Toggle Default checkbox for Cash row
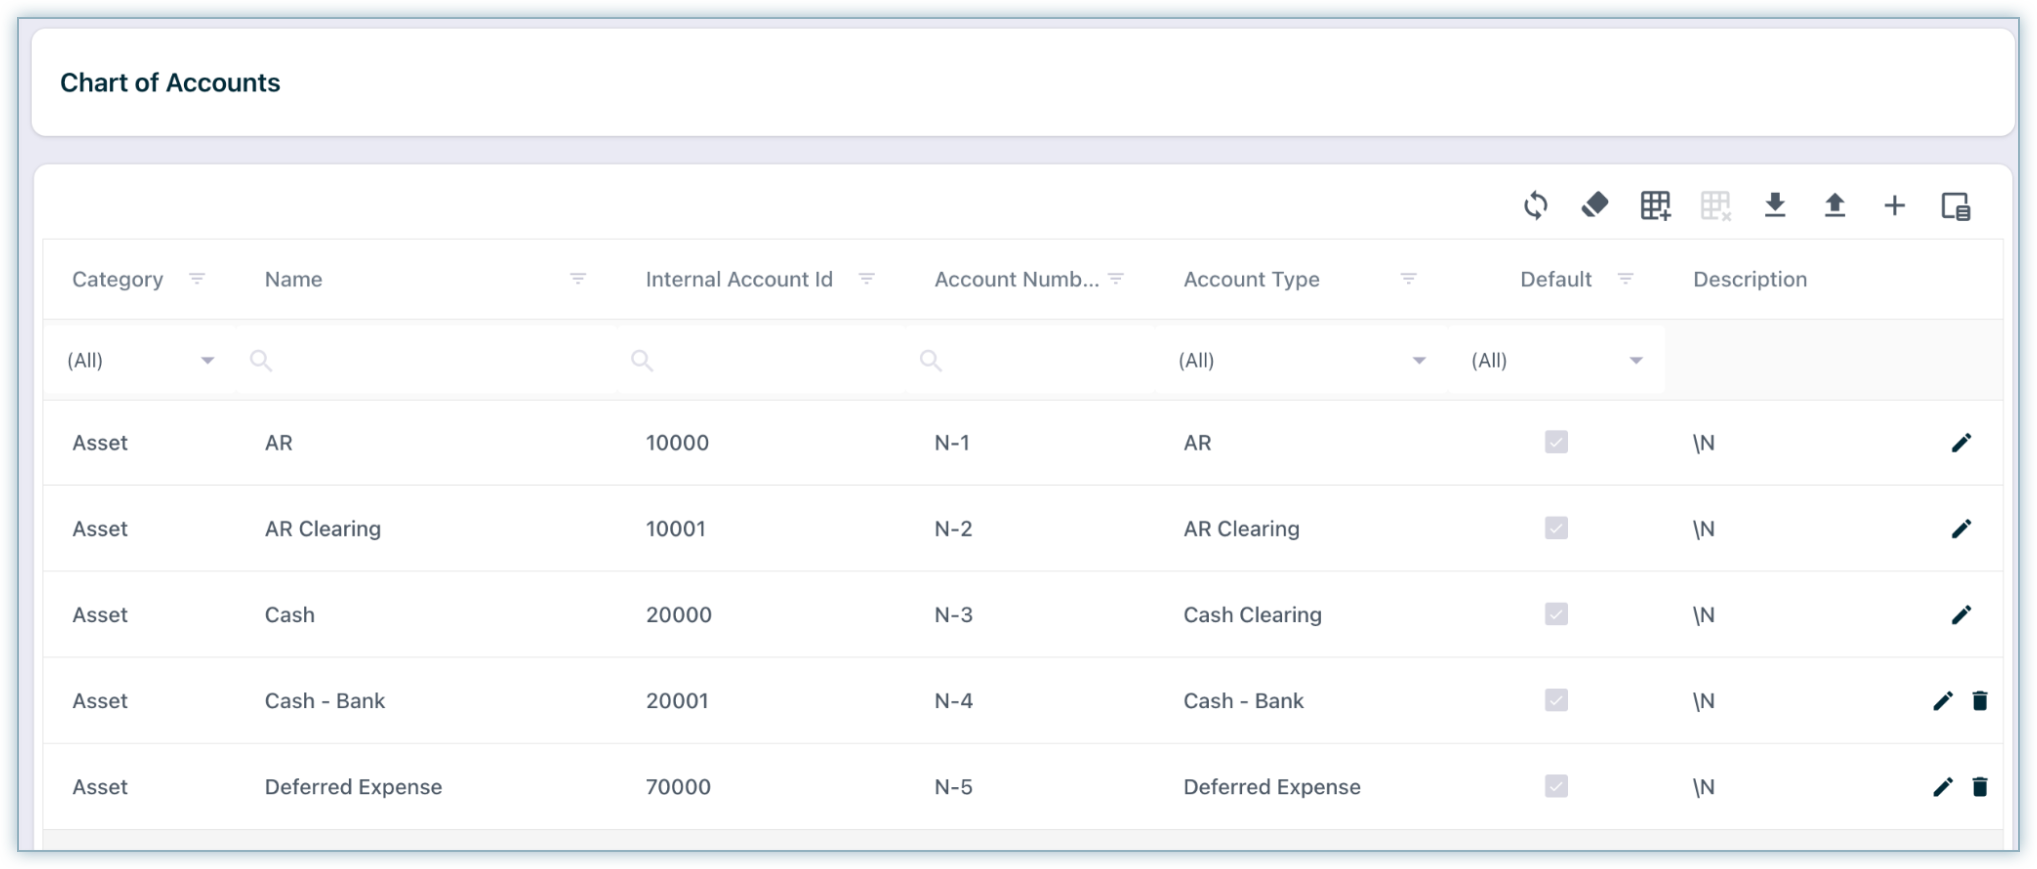This screenshot has width=2037, height=869. (1556, 614)
